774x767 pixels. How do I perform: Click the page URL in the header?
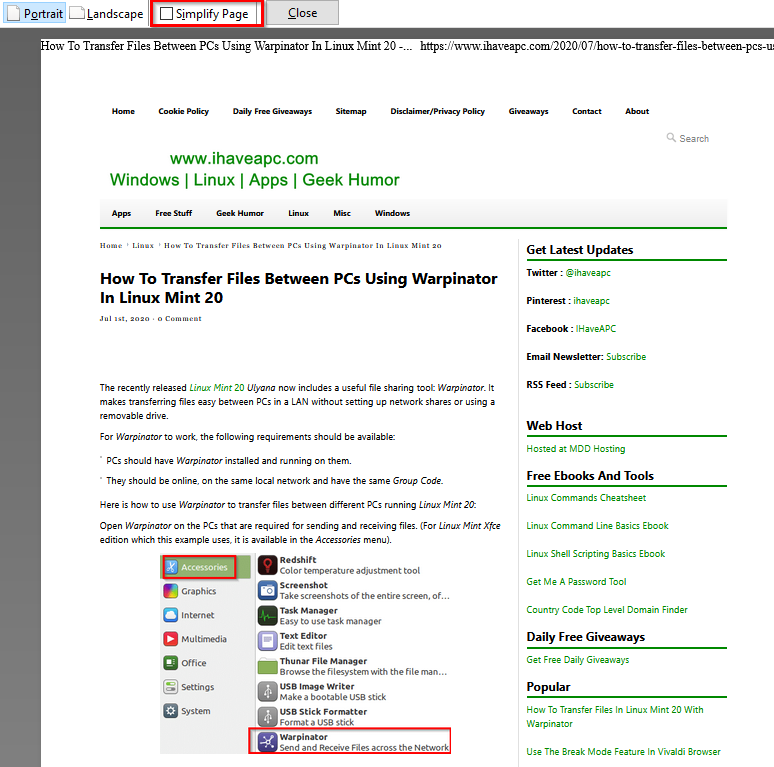[x=597, y=46]
